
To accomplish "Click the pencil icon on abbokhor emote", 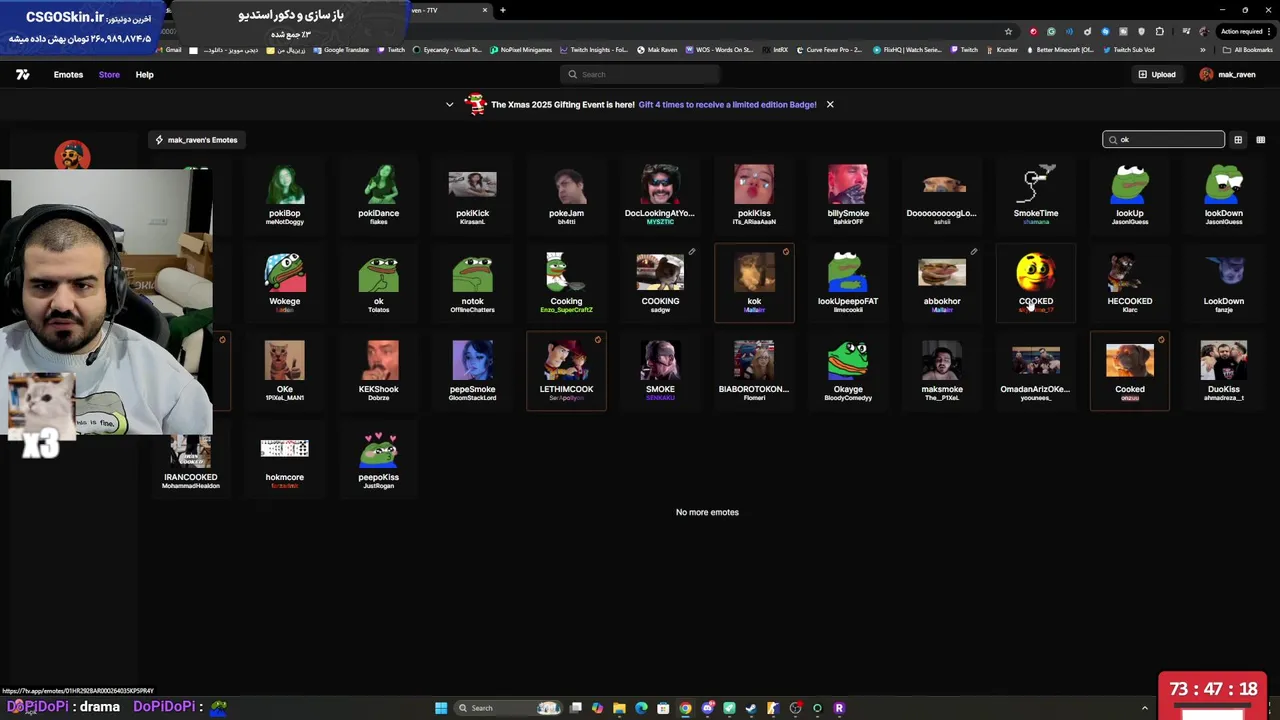I will tap(973, 252).
